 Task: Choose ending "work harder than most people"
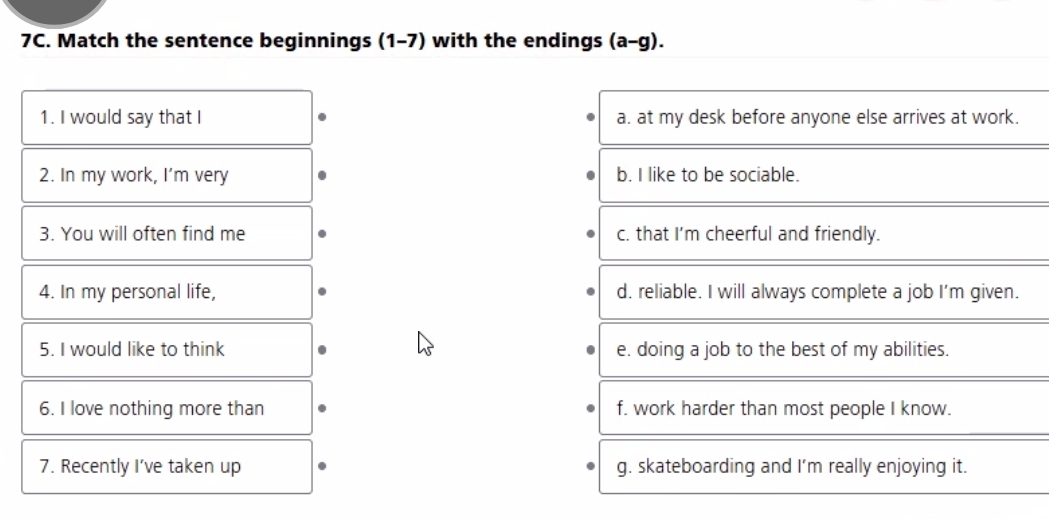822,408
